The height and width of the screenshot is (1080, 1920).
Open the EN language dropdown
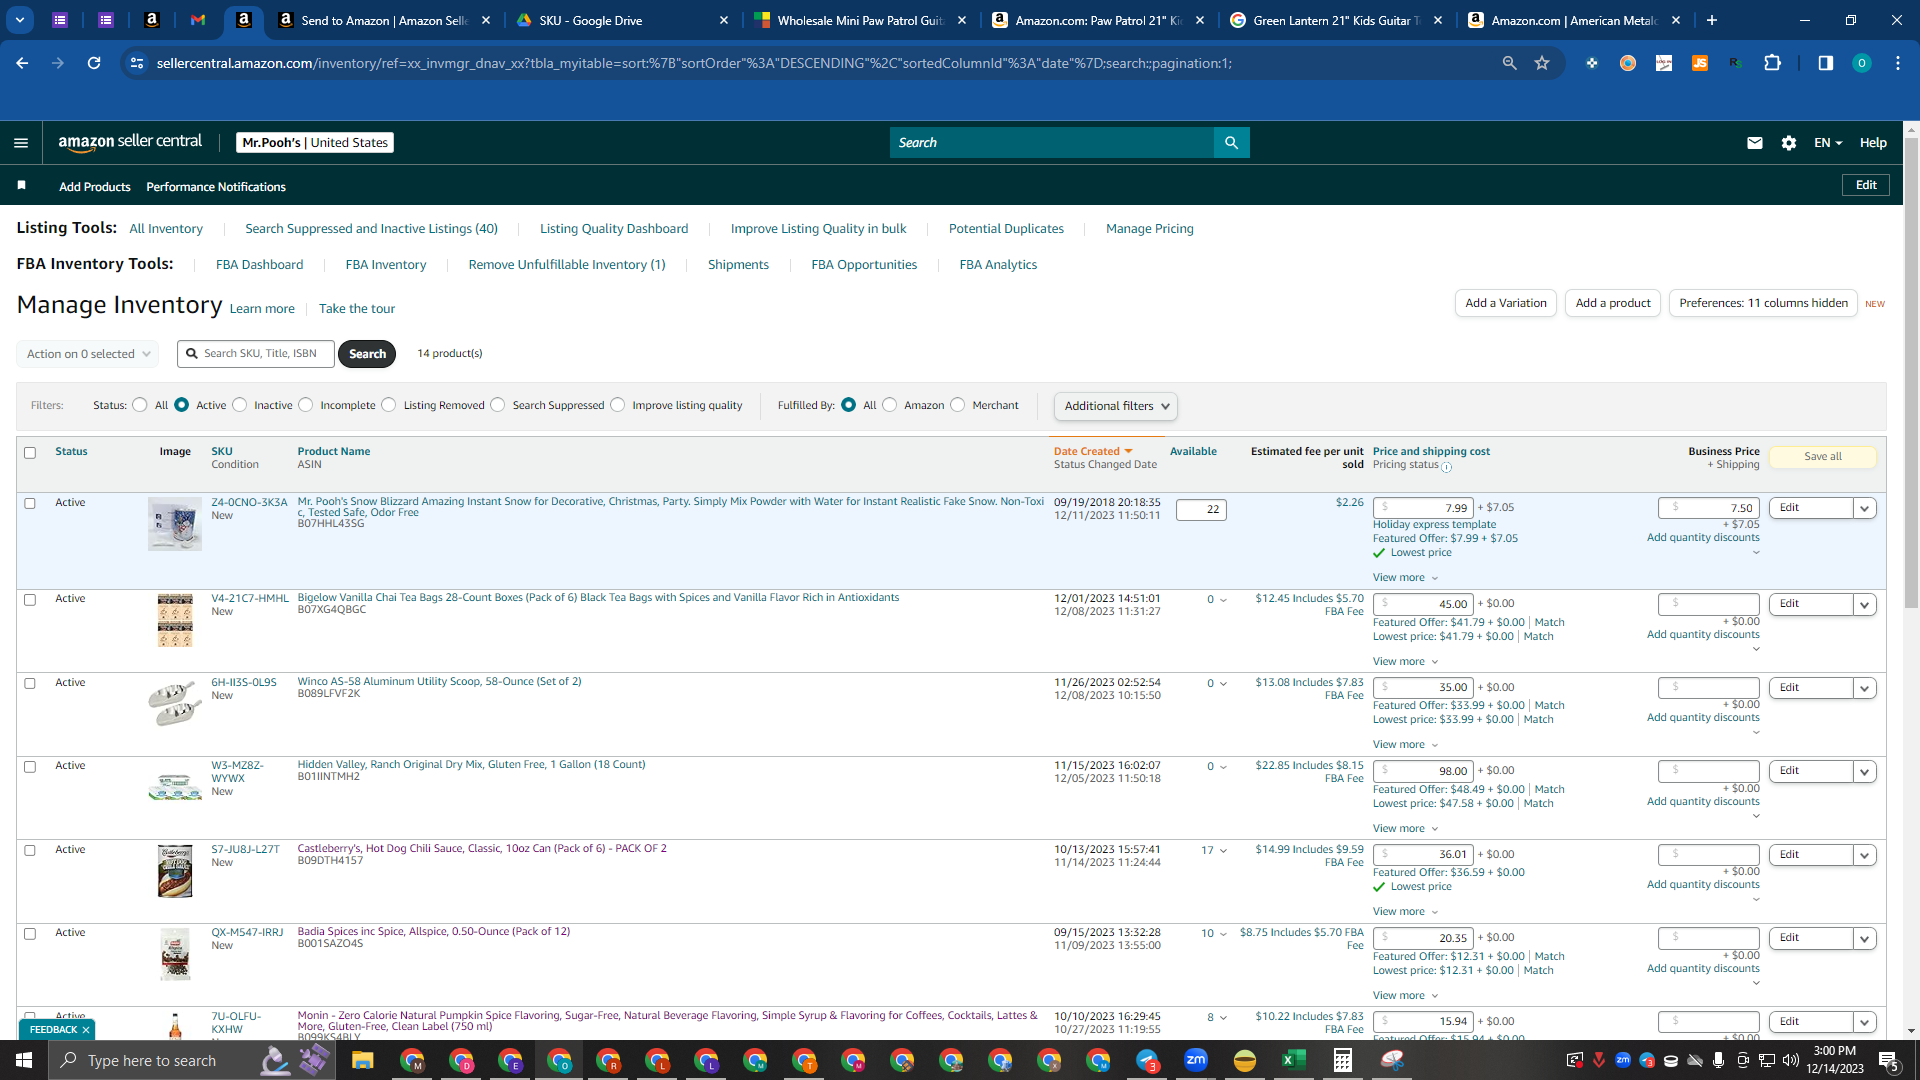pos(1828,143)
